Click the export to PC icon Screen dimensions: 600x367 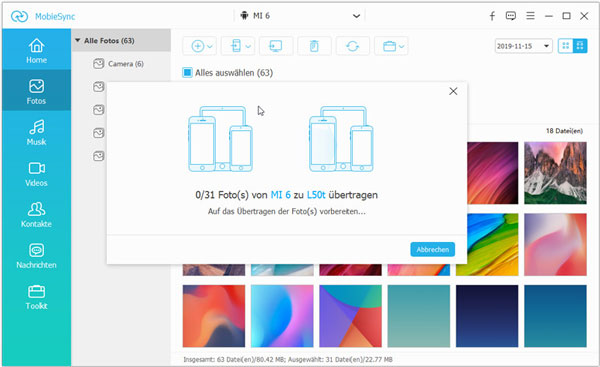pyautogui.click(x=276, y=46)
